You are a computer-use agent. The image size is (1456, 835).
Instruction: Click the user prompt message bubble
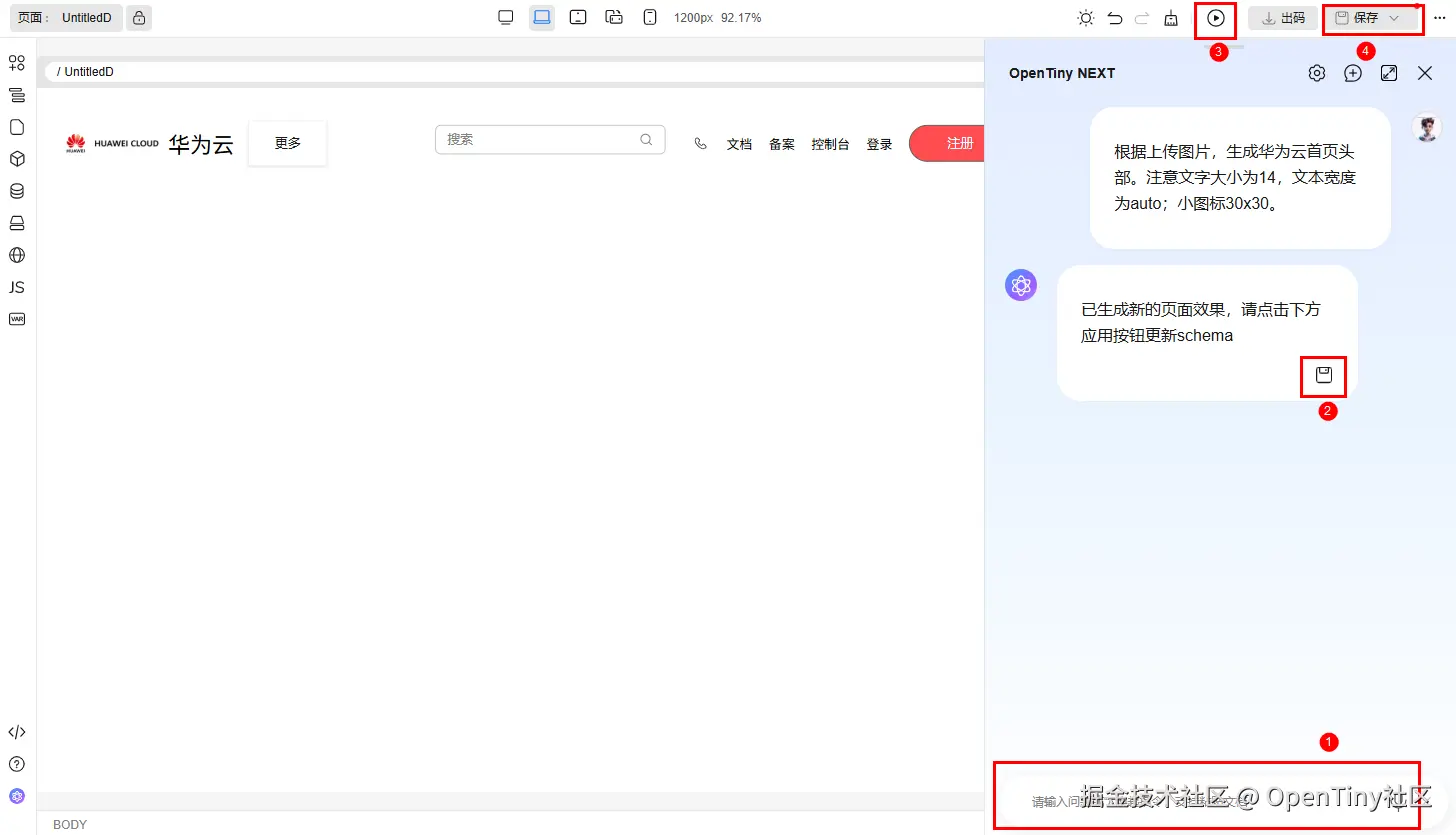pyautogui.click(x=1240, y=178)
